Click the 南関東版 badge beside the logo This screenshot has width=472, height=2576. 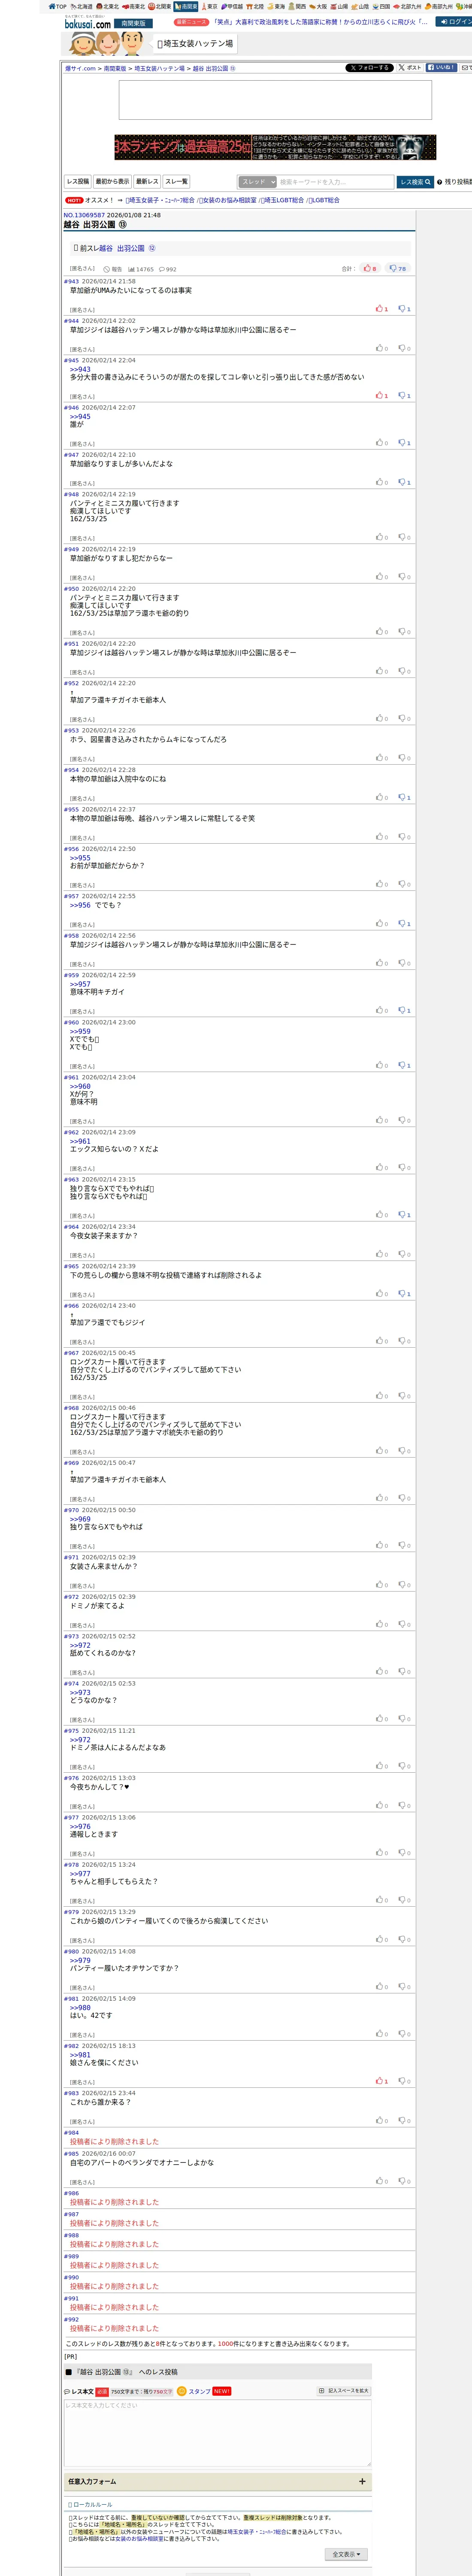tap(133, 23)
